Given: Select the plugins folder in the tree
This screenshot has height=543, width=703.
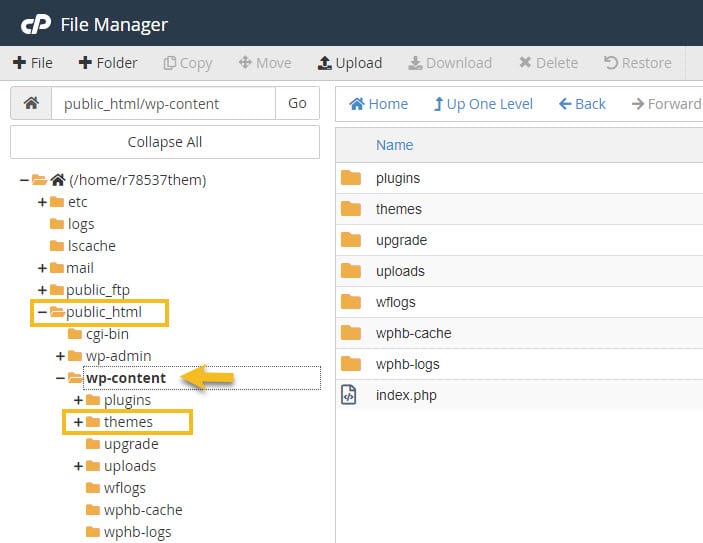Looking at the screenshot, I should 127,400.
